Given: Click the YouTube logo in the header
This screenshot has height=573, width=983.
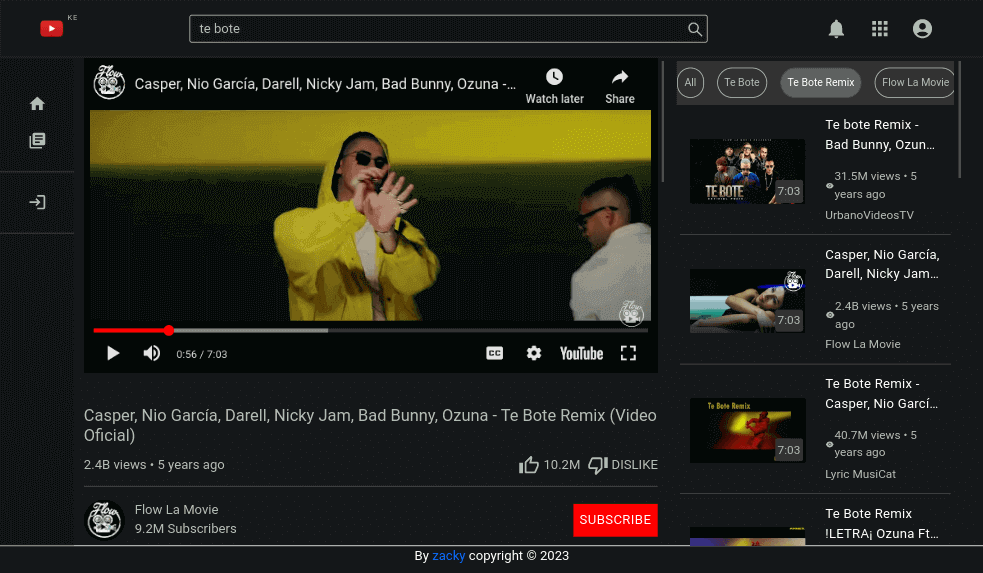Looking at the screenshot, I should (51, 28).
